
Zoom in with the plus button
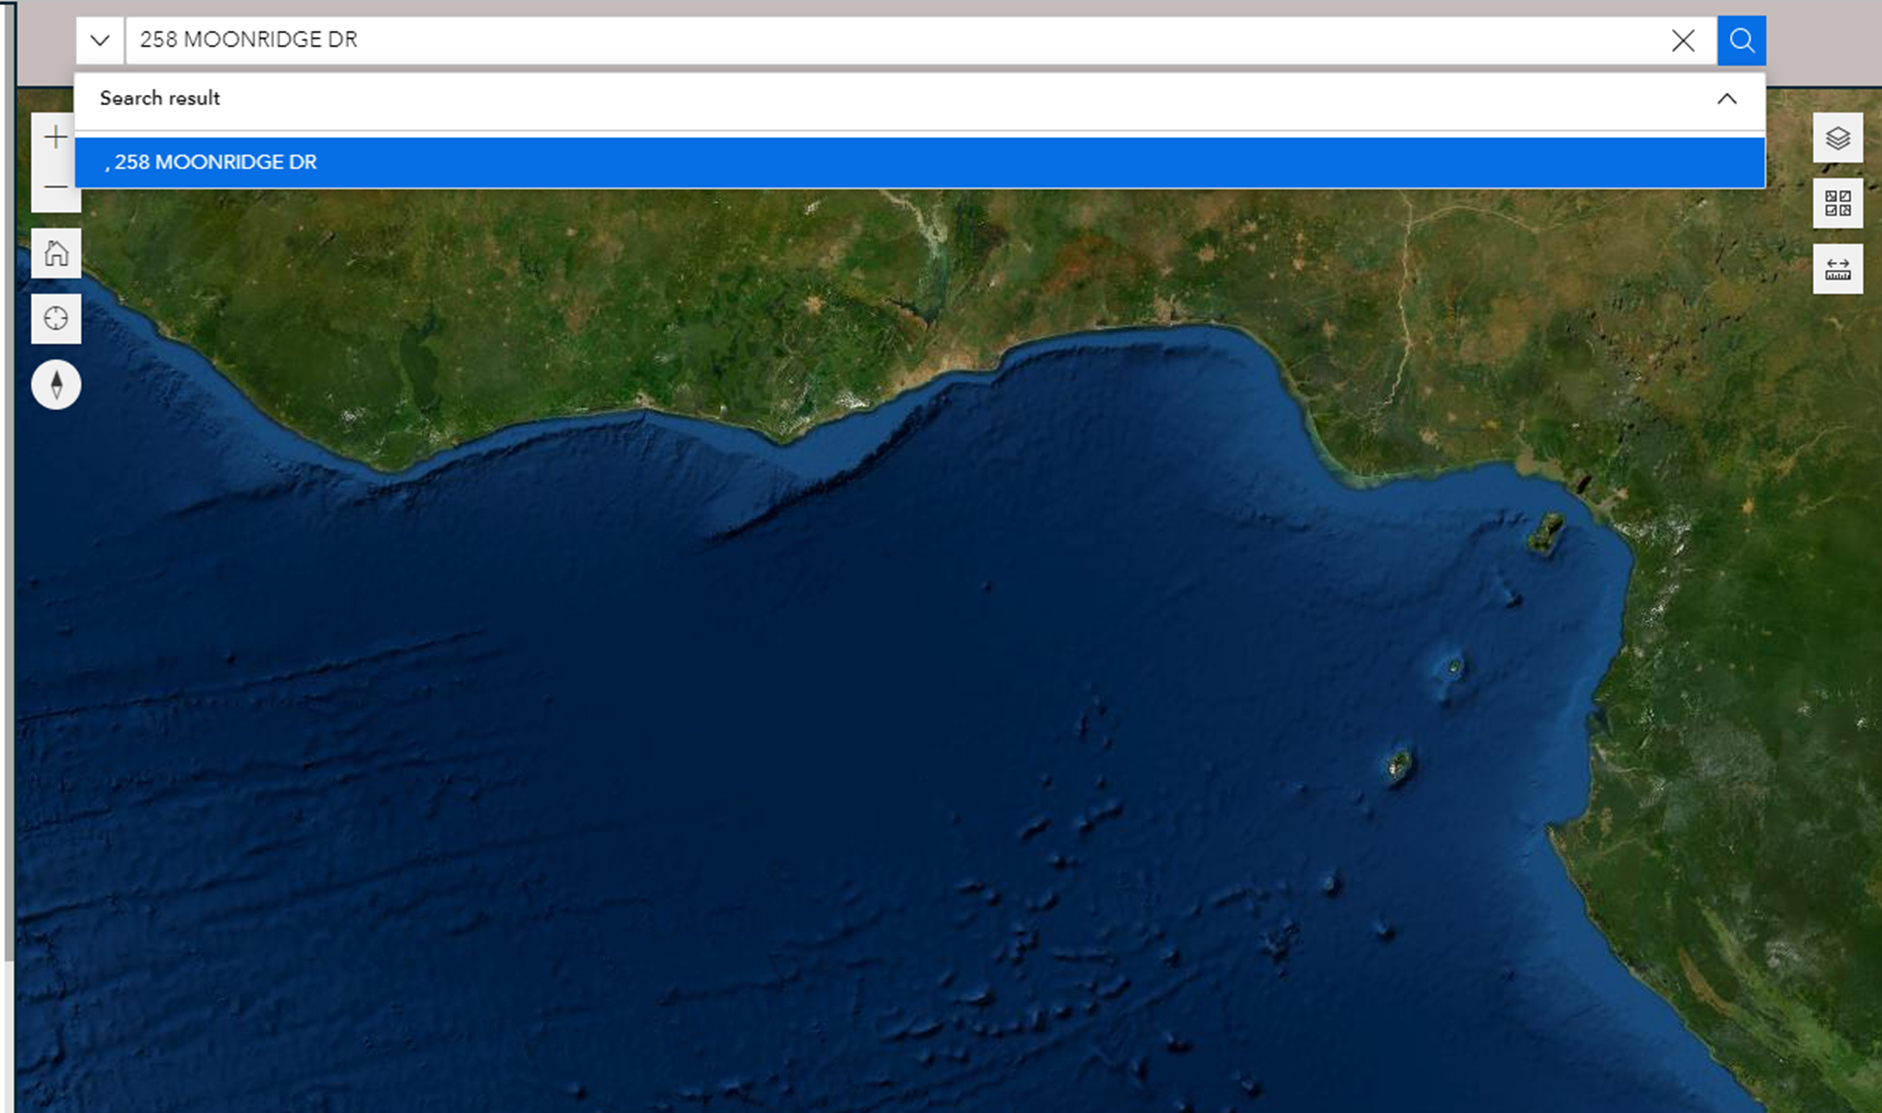pyautogui.click(x=56, y=138)
